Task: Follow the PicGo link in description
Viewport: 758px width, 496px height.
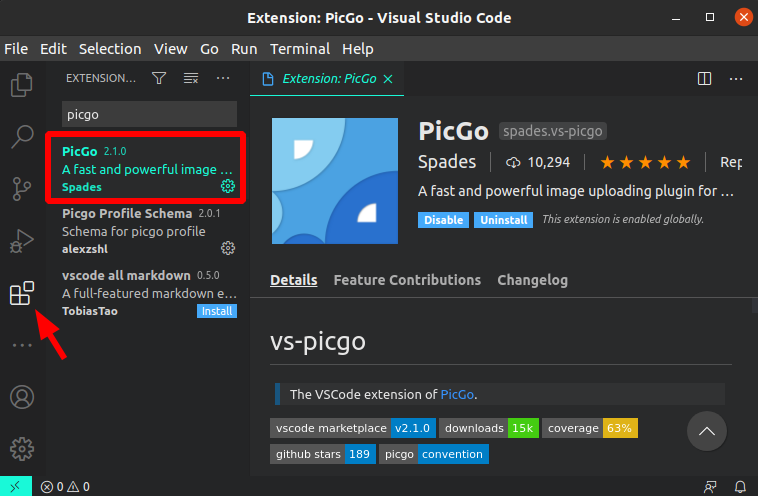Action: click(457, 394)
